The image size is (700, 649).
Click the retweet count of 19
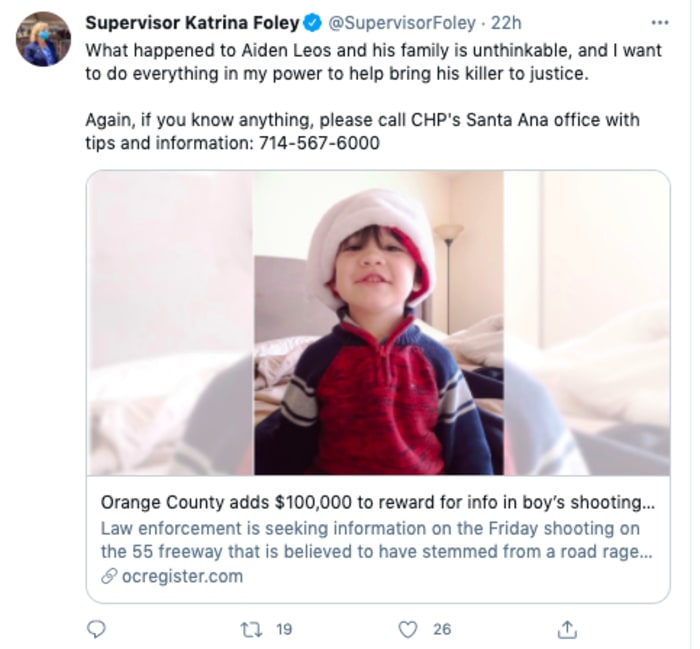tap(283, 629)
